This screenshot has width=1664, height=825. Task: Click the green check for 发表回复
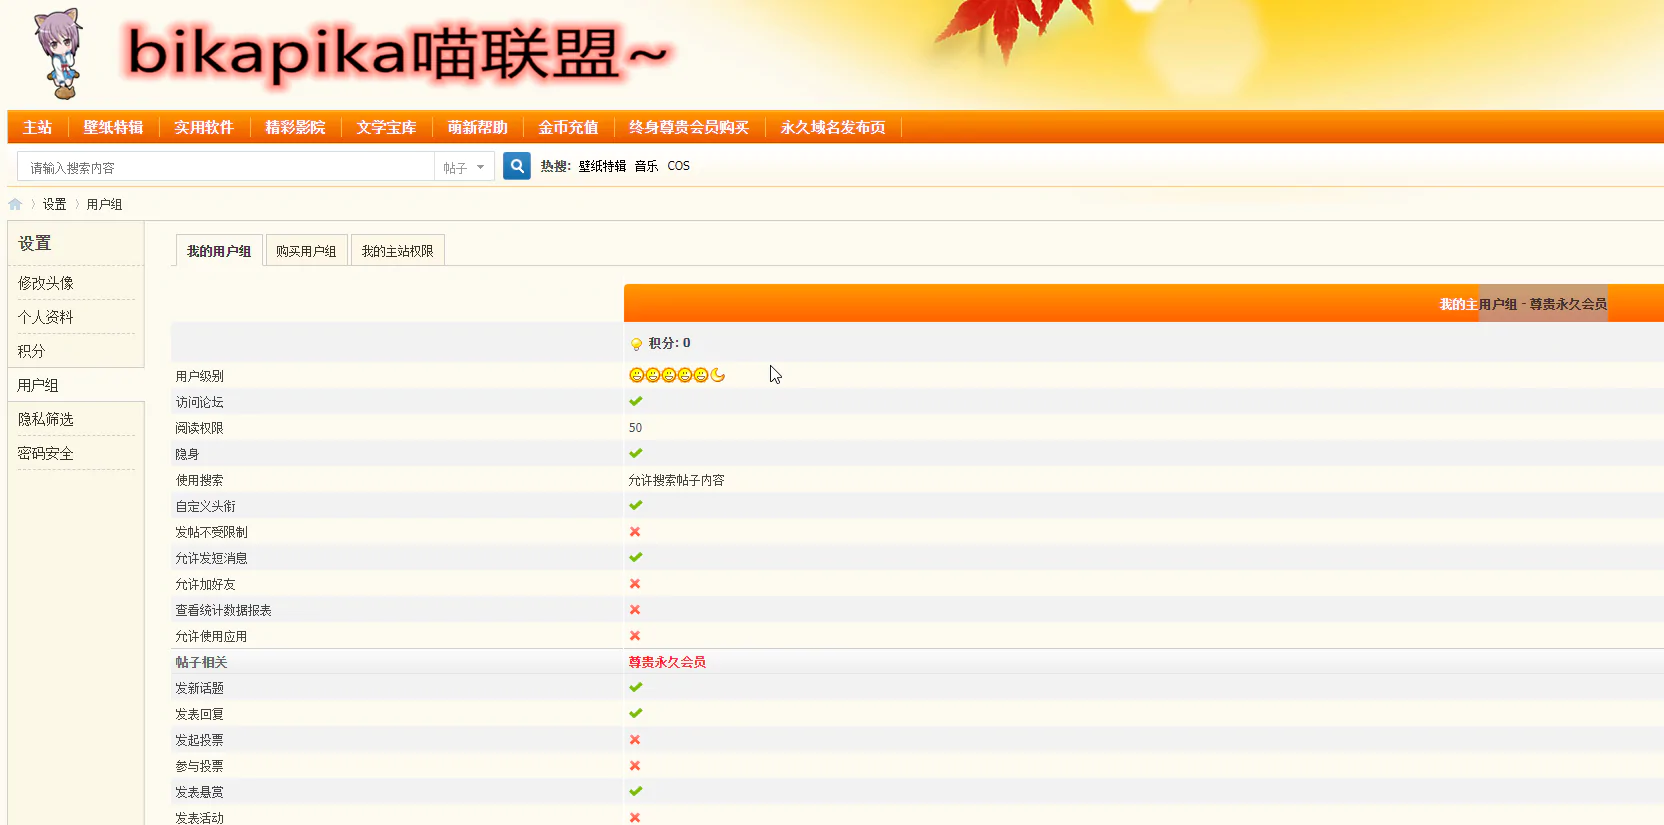click(x=636, y=713)
